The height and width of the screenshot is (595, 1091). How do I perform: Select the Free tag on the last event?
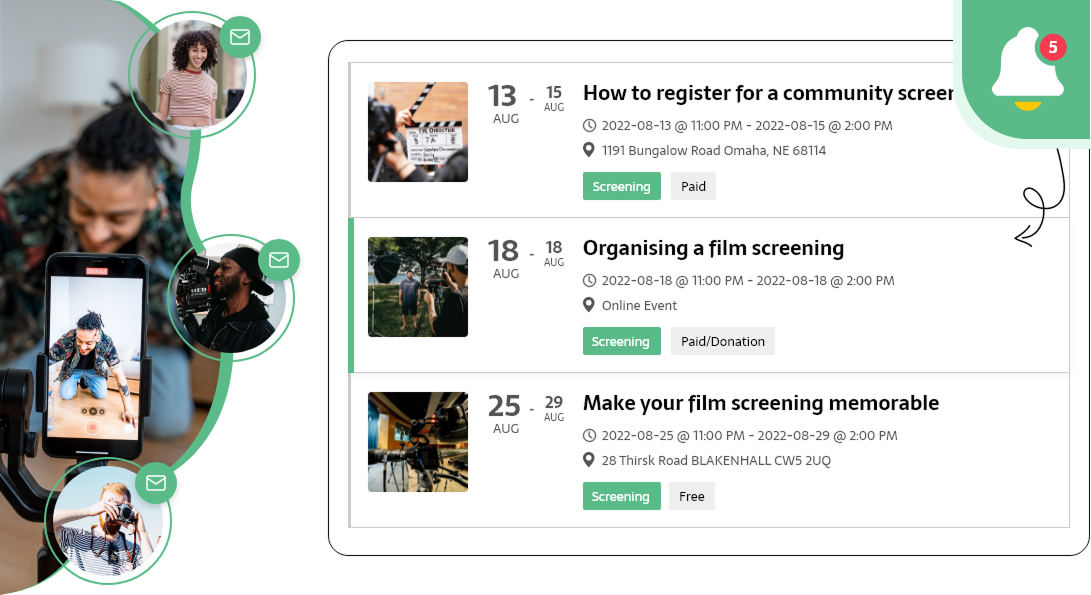tap(691, 496)
